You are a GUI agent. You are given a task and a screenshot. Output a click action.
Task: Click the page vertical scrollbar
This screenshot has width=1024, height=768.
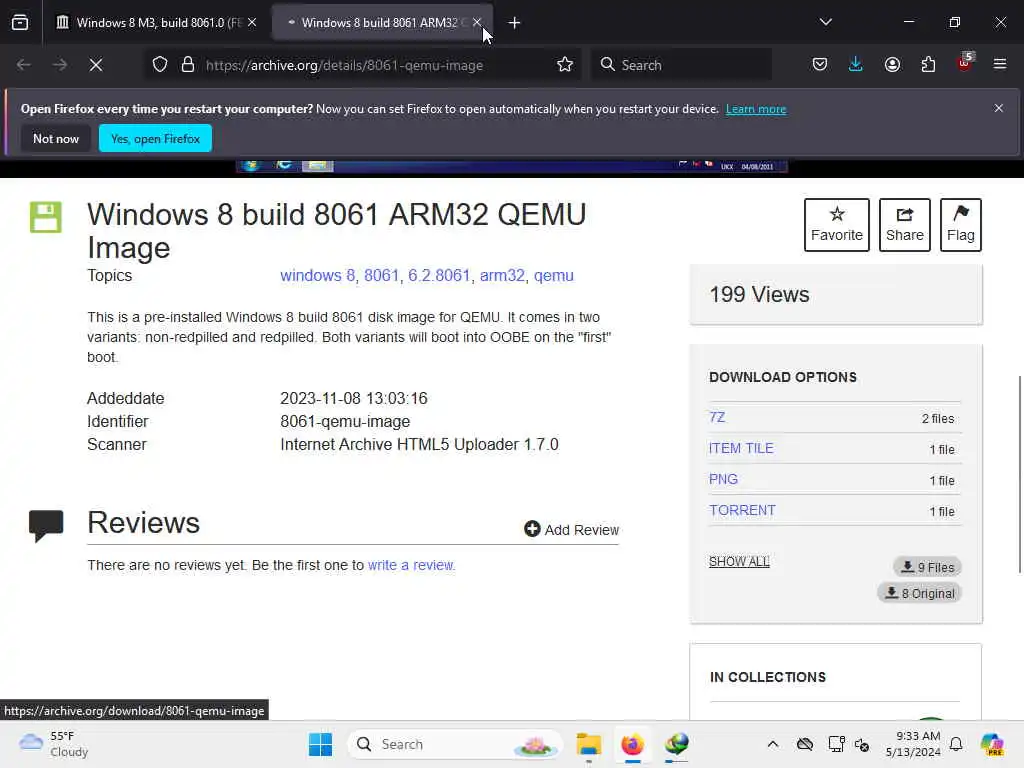[1019, 475]
